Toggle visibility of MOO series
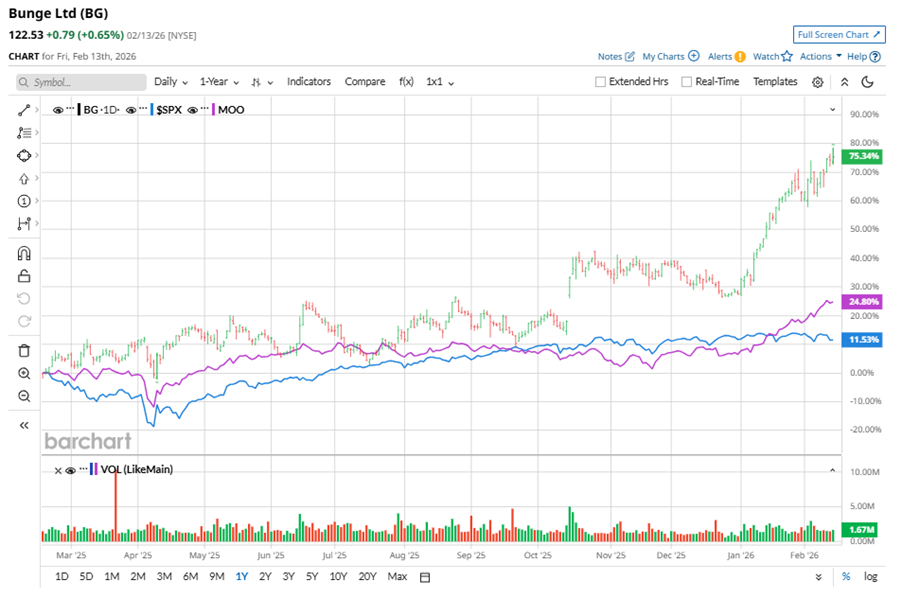902x599 pixels. [193, 110]
